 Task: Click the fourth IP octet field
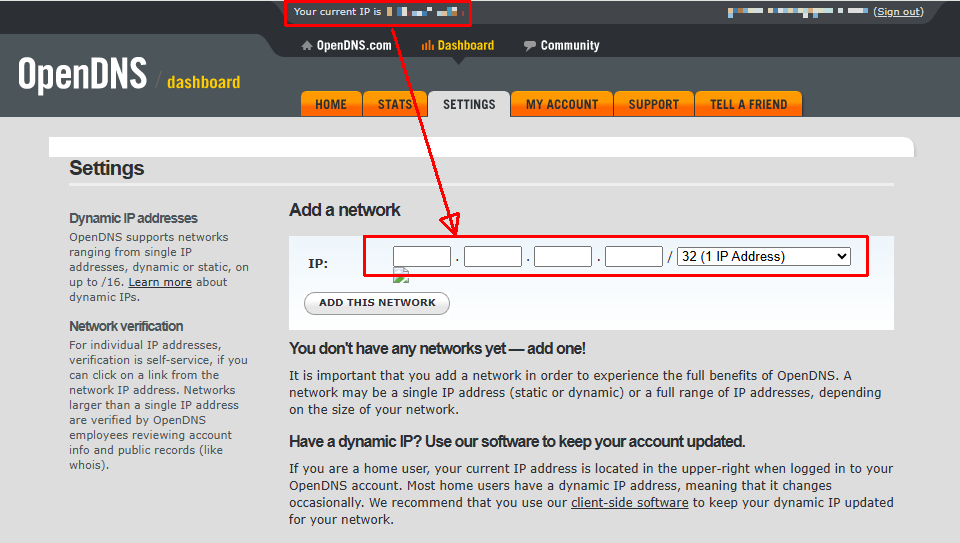(634, 257)
